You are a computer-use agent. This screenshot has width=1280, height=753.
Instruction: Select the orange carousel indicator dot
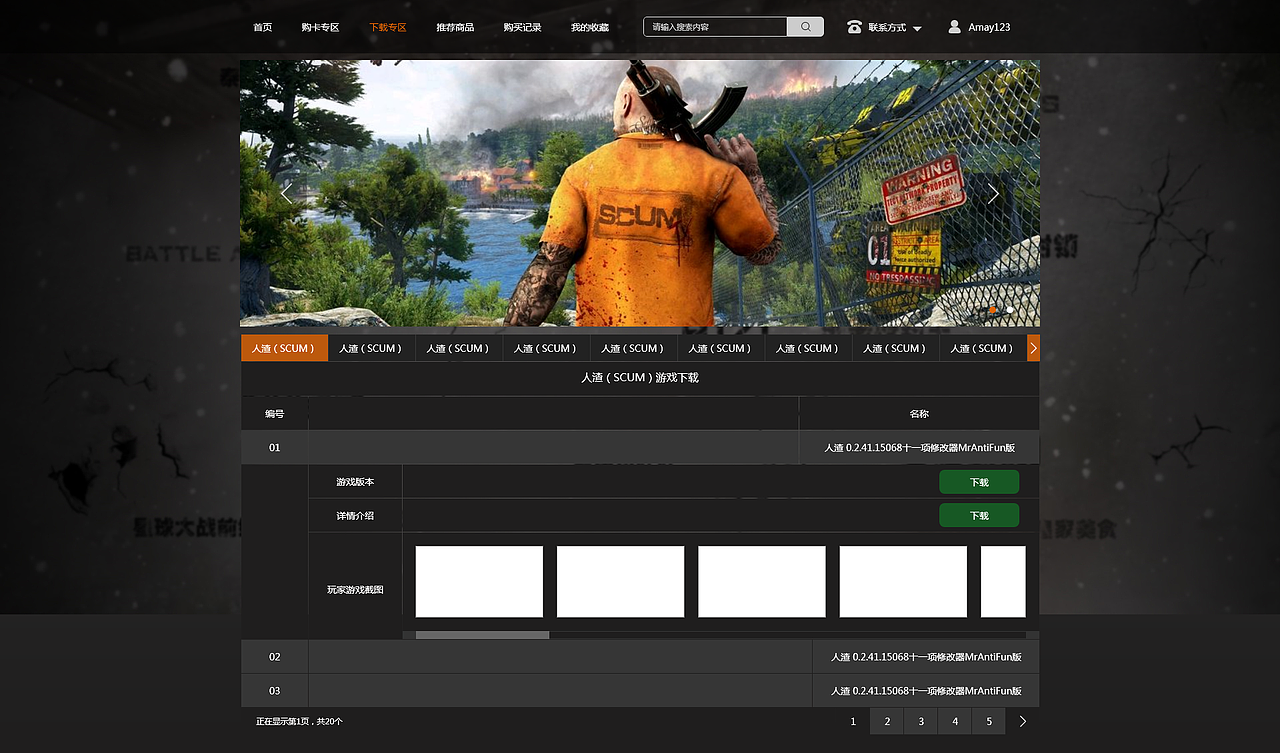[992, 311]
